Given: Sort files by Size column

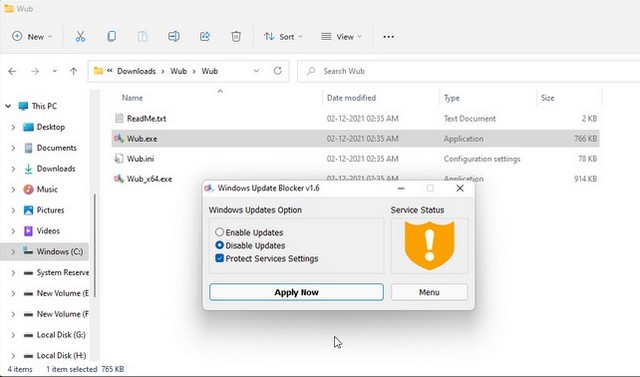Looking at the screenshot, I should click(547, 98).
